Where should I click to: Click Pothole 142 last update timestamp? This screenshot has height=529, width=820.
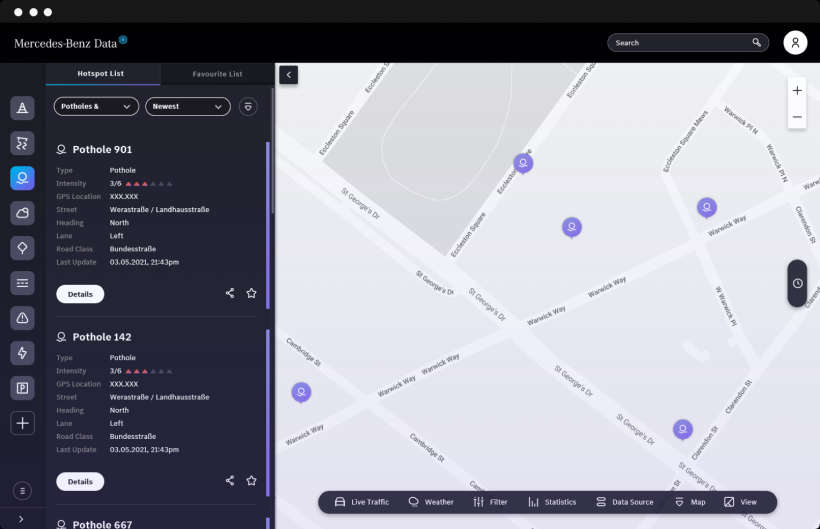[144, 450]
